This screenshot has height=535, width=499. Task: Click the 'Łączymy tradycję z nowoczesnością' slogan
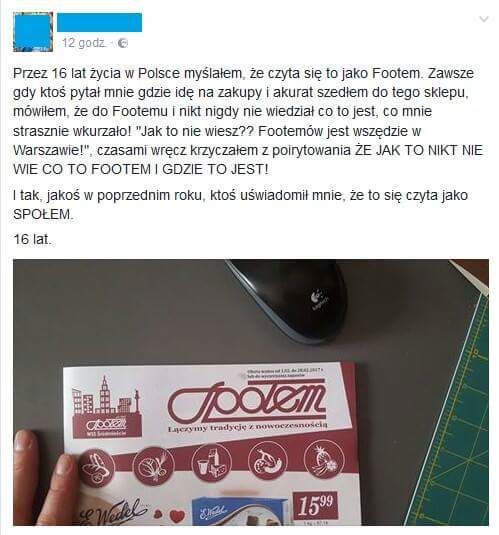(248, 427)
